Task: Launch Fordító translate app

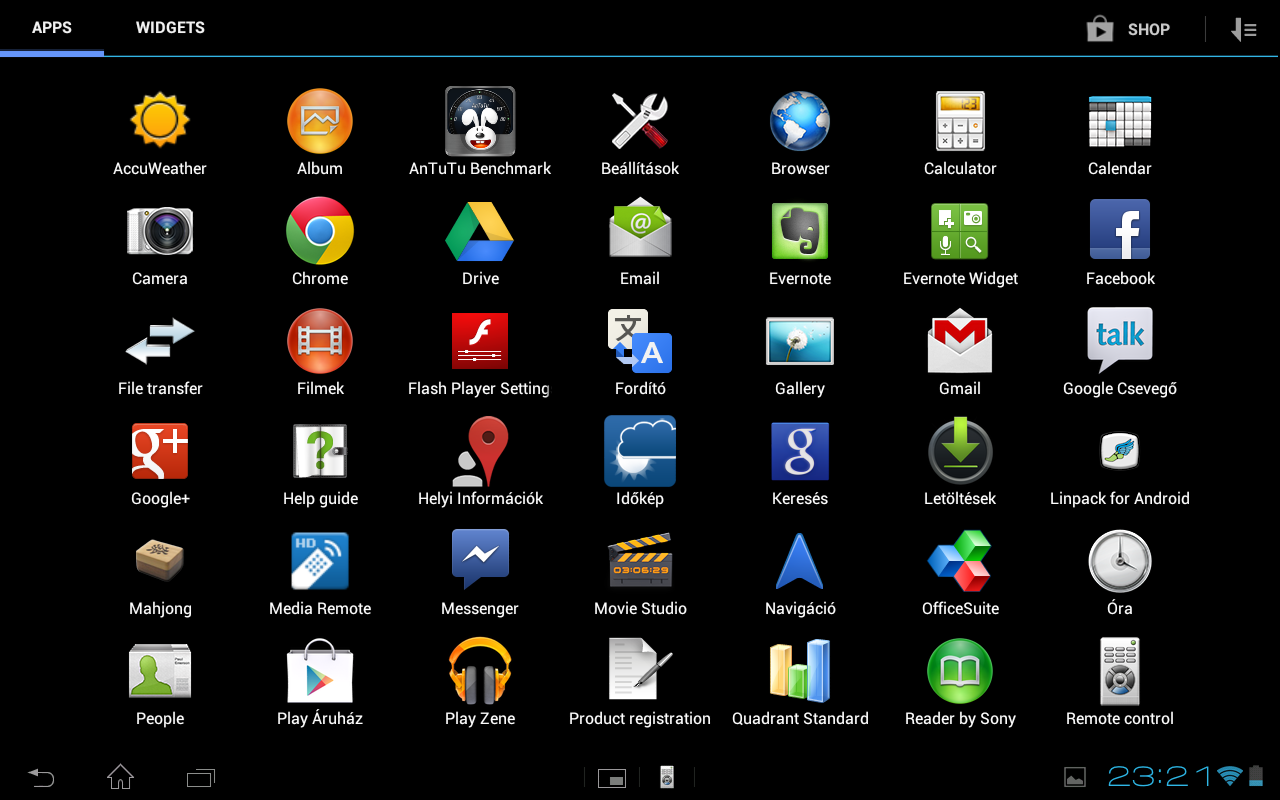Action: (x=640, y=353)
